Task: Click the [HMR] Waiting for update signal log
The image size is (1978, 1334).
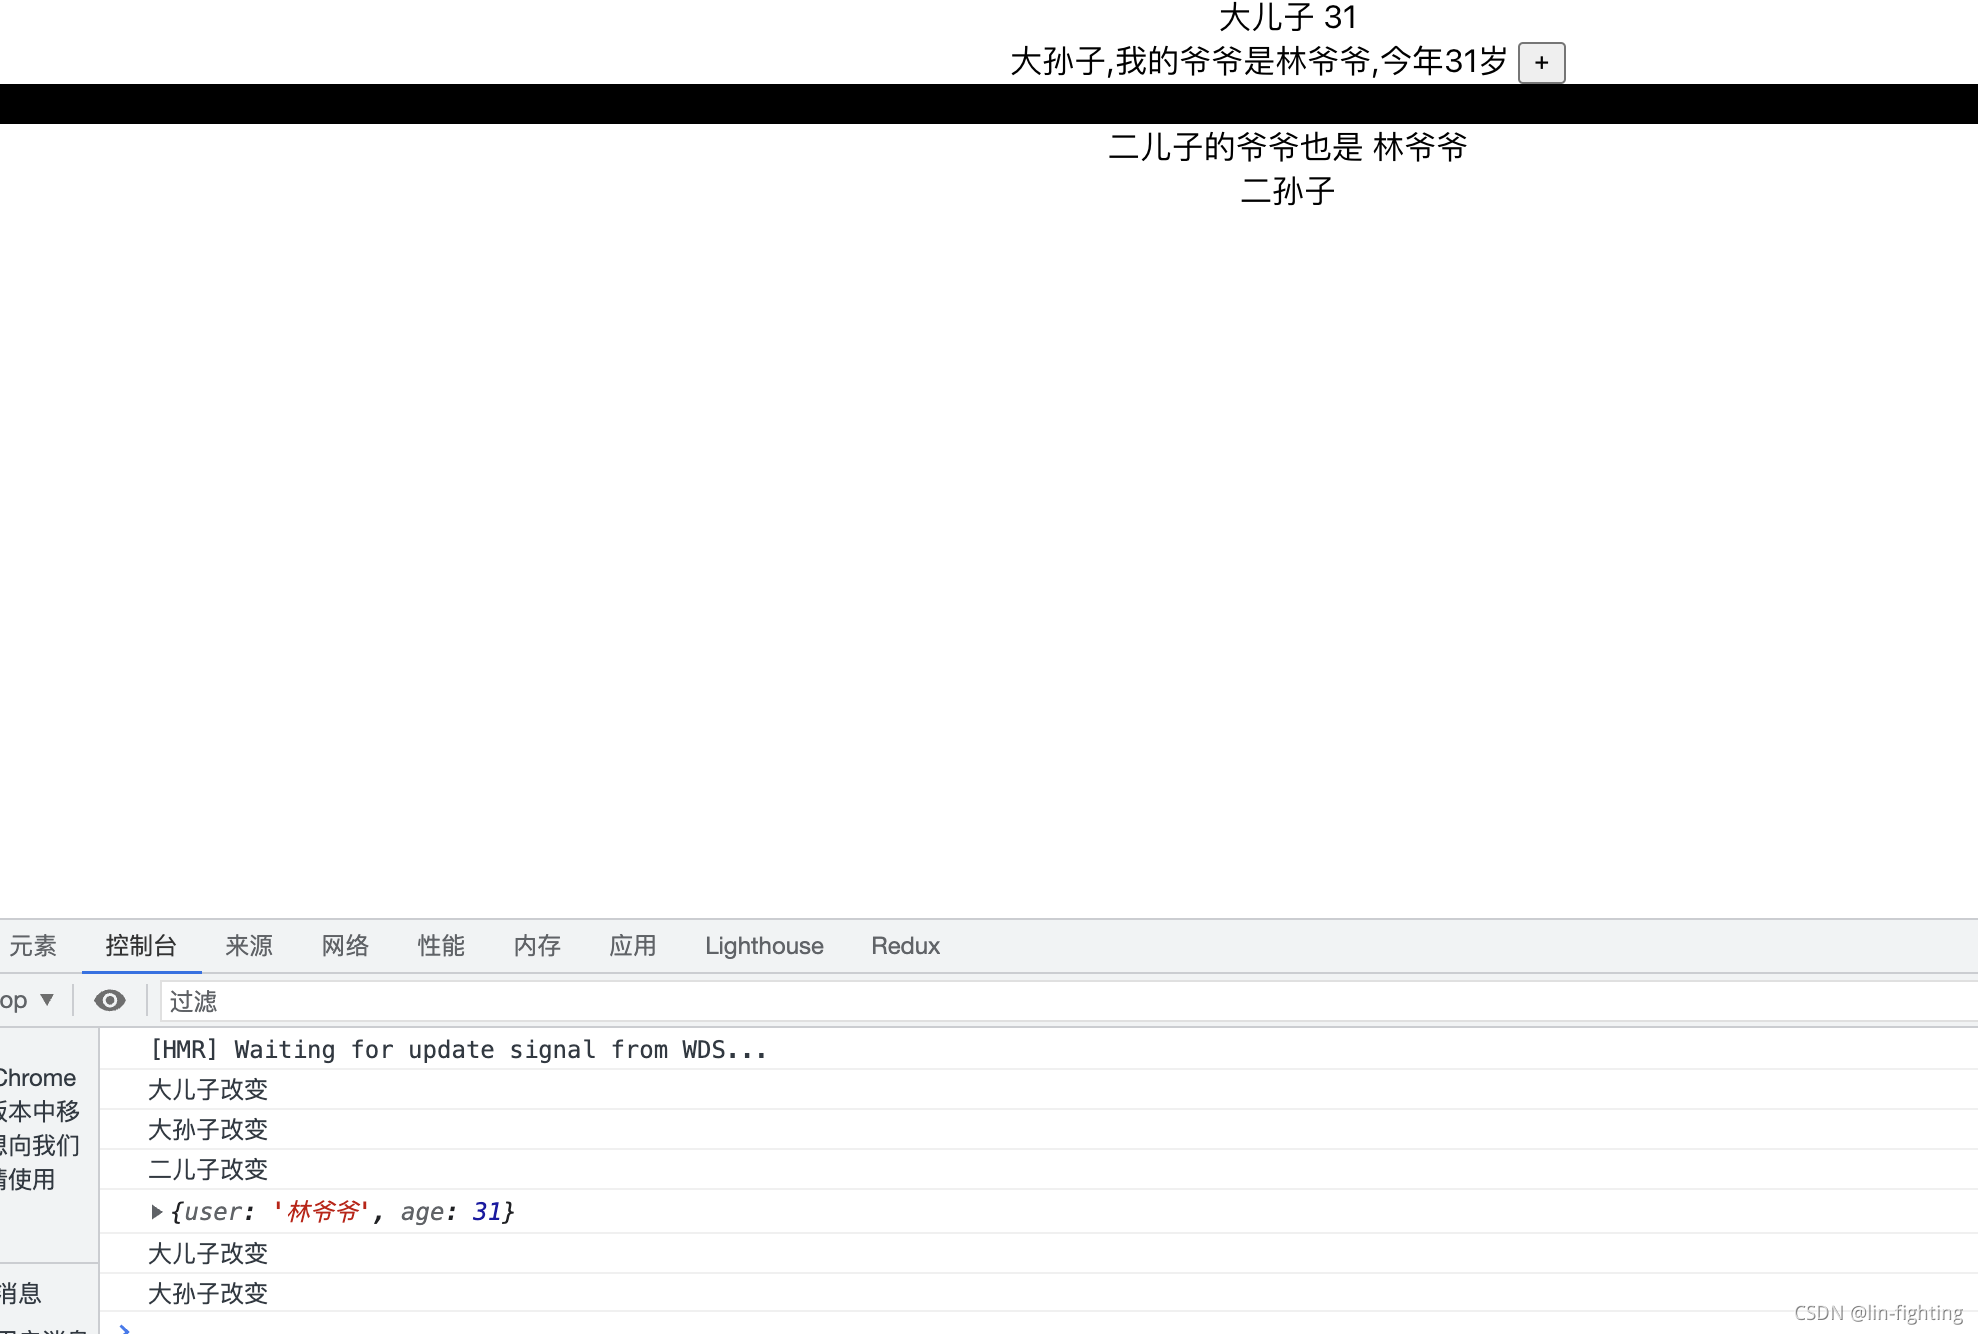Action: [x=458, y=1050]
